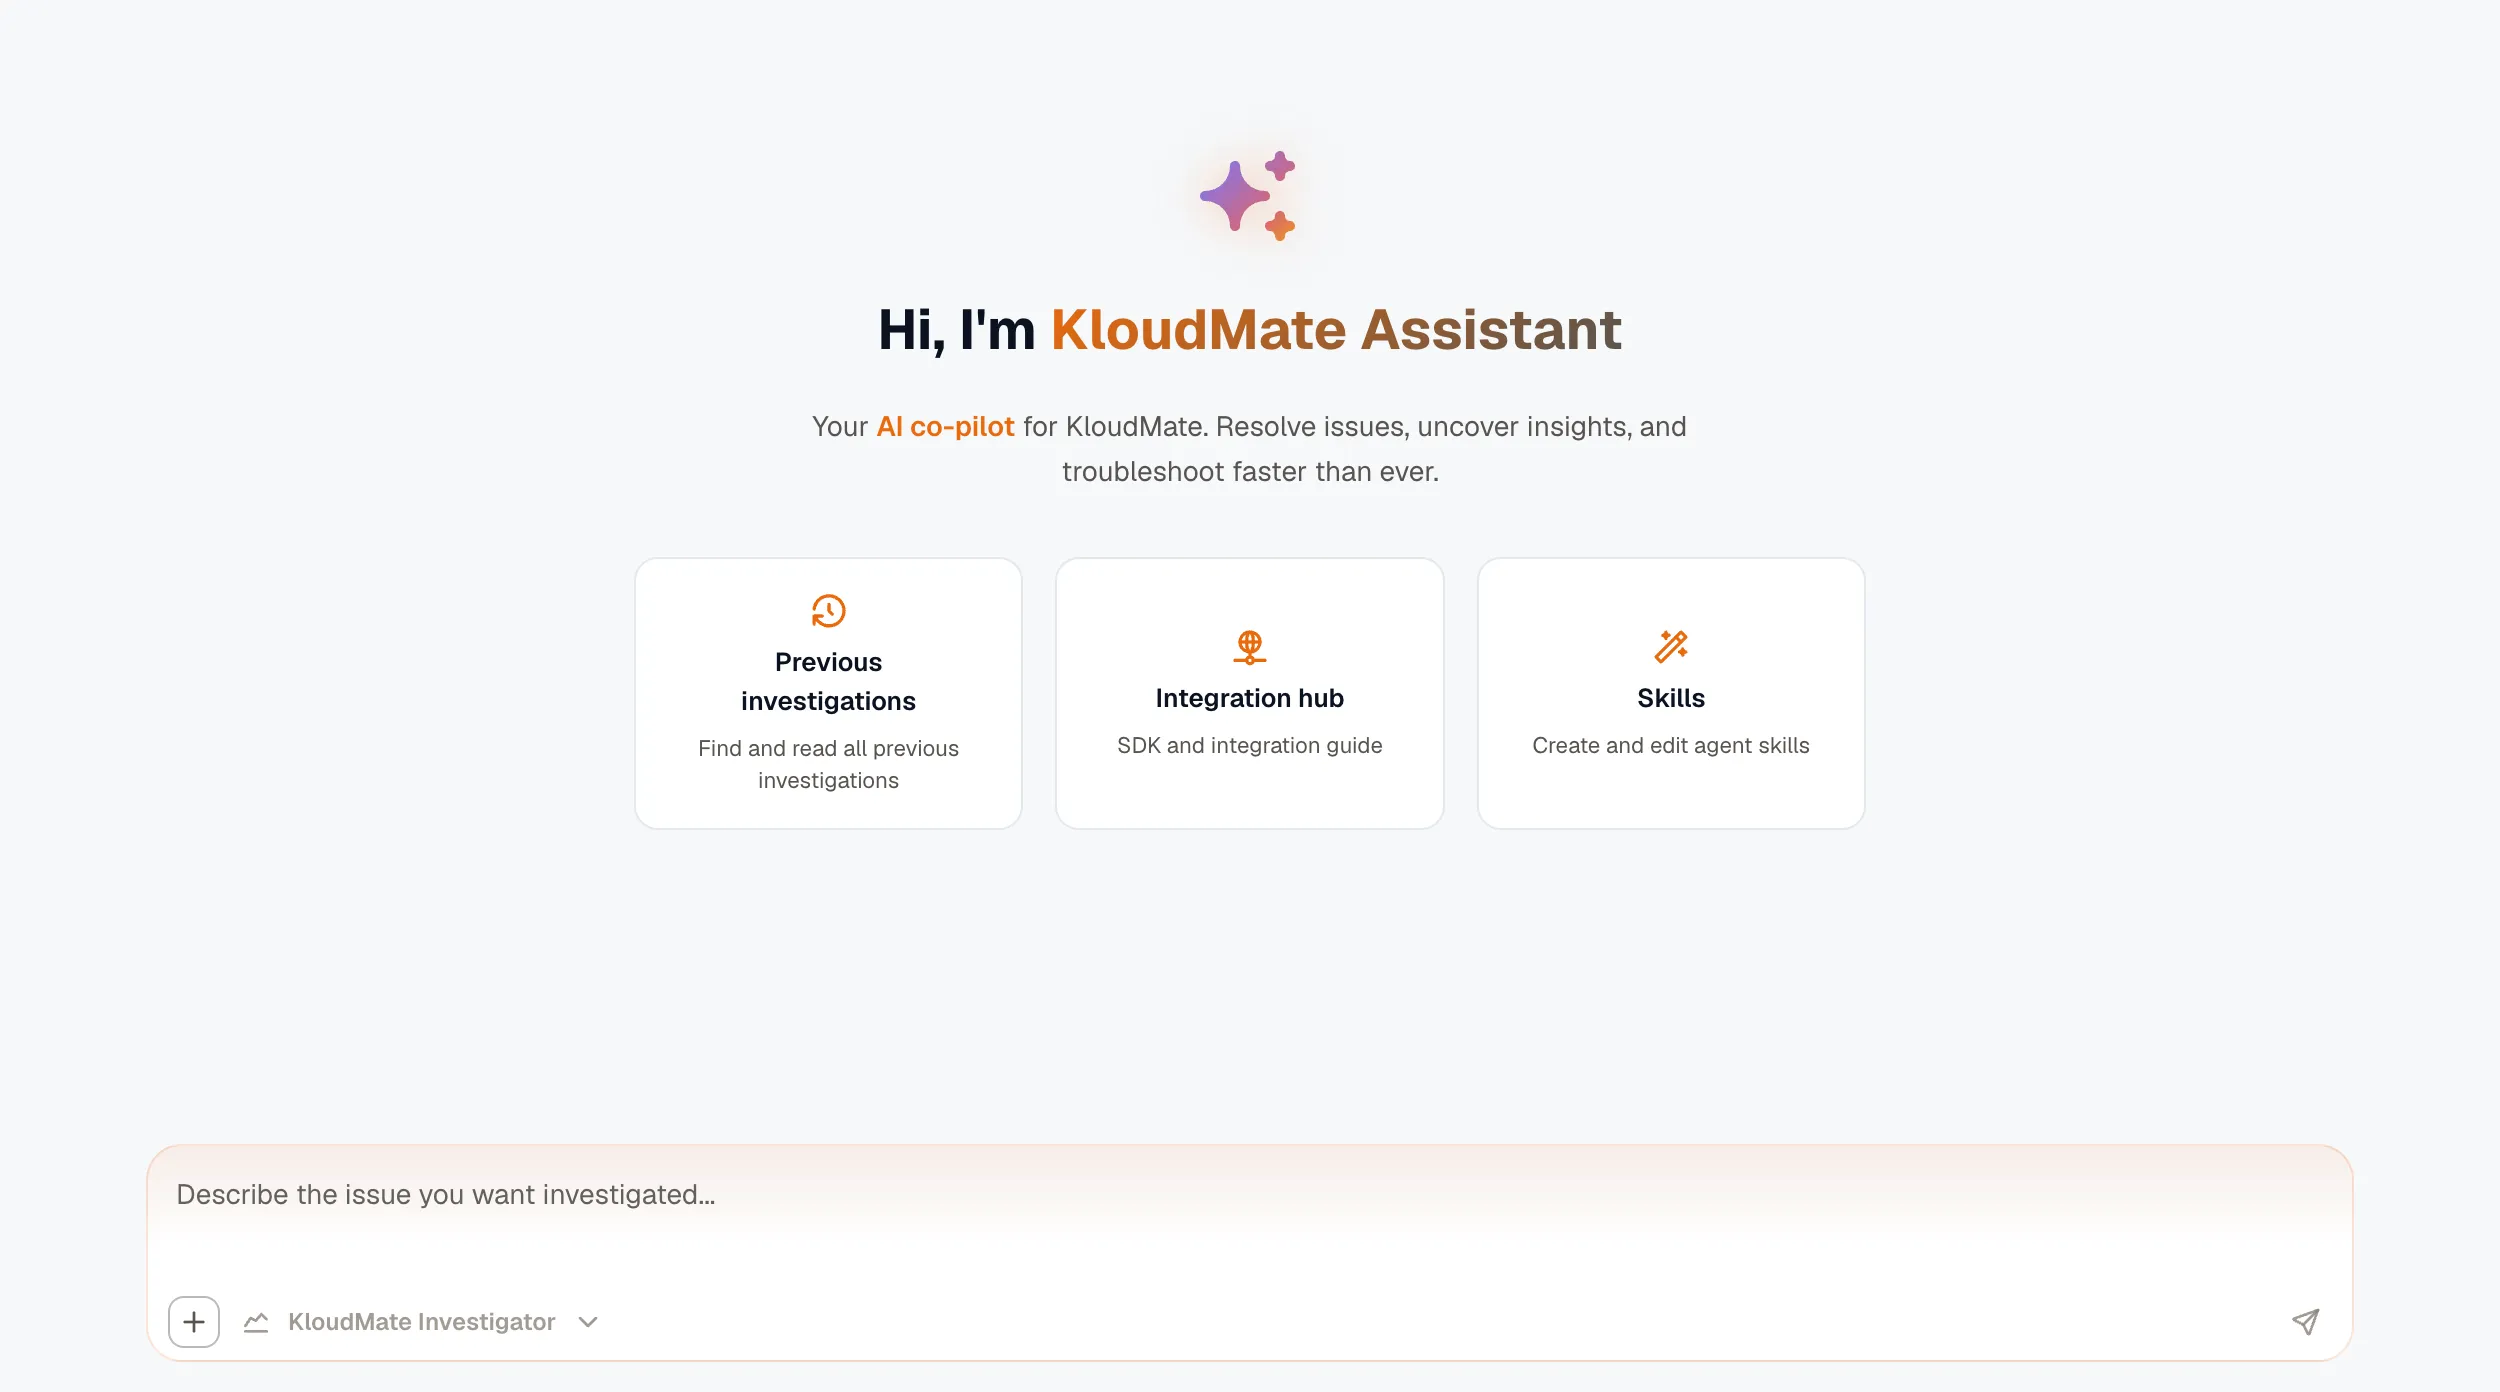This screenshot has height=1392, width=2500.
Task: Click the 'AI co-pilot' highlighted text
Action: pos(945,426)
